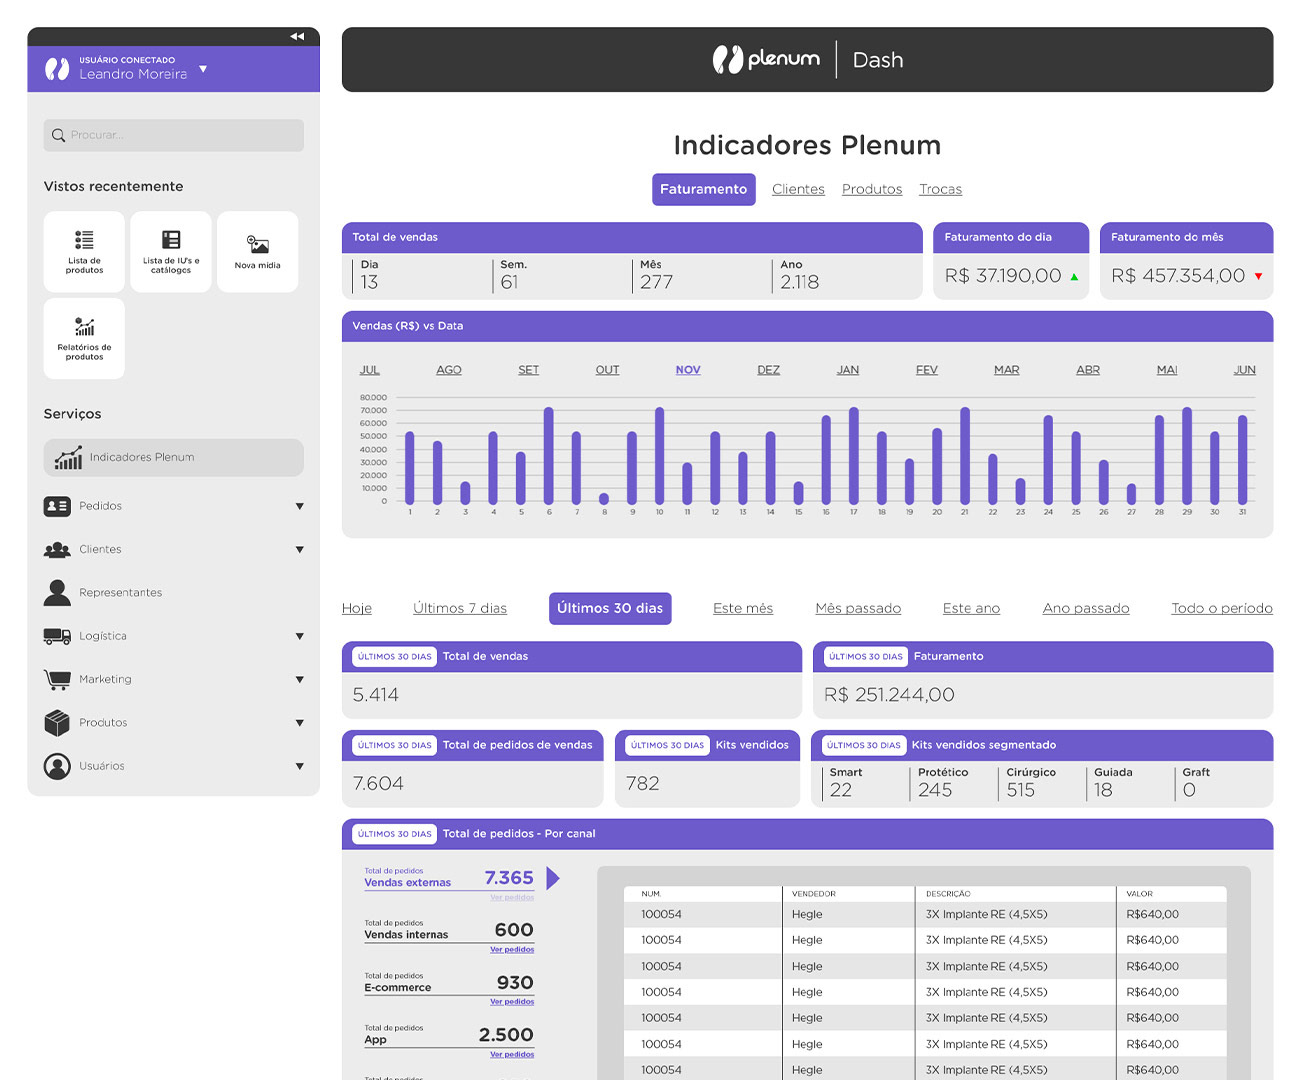Filter period by Últimos 7 dias
The image size is (1300, 1080).
[x=460, y=608]
